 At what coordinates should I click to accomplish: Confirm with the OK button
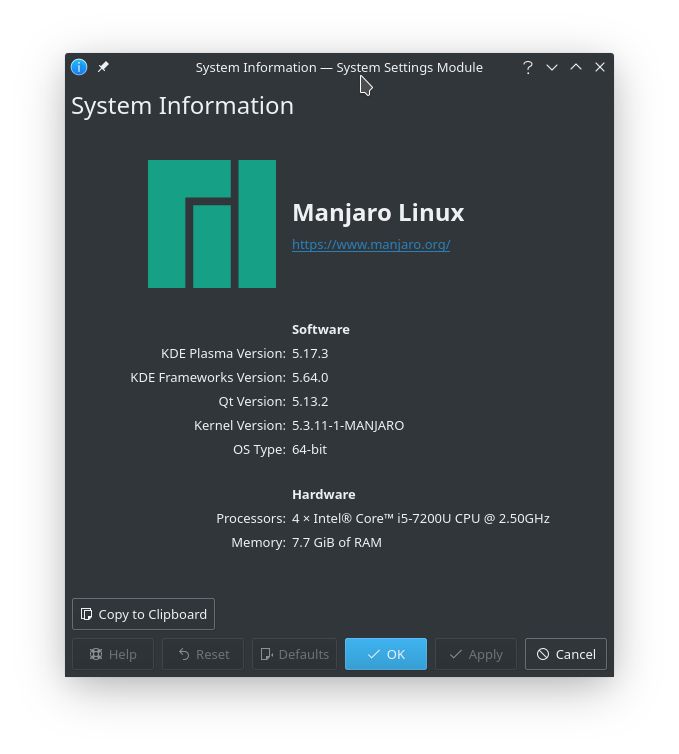coord(386,654)
